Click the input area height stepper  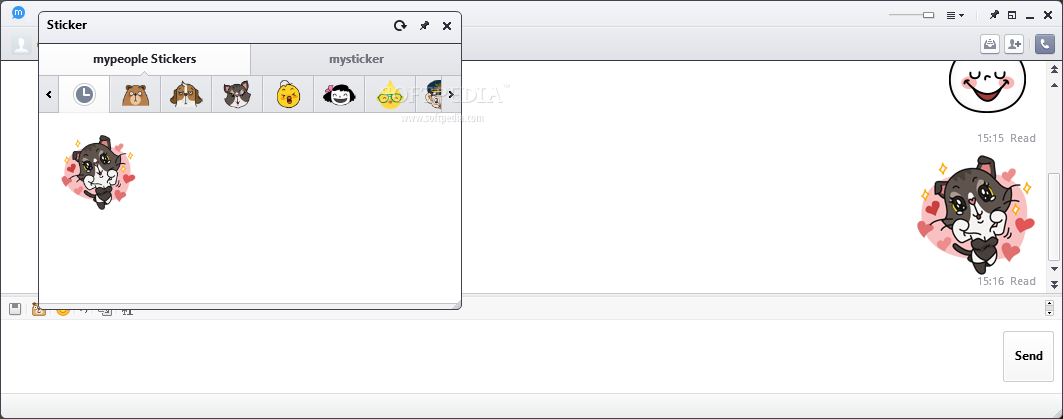[x=1049, y=308]
